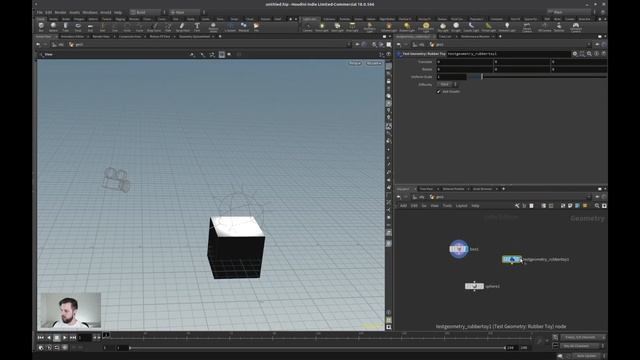The width and height of the screenshot is (640, 360).
Task: Add a Camera from the lights shelf
Action: click(x=307, y=27)
